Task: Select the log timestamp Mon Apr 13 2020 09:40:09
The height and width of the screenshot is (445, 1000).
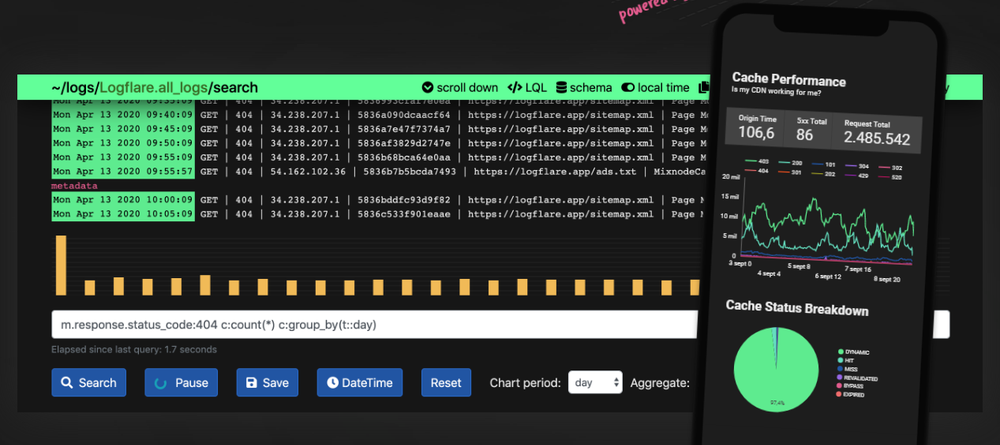Action: tap(122, 115)
